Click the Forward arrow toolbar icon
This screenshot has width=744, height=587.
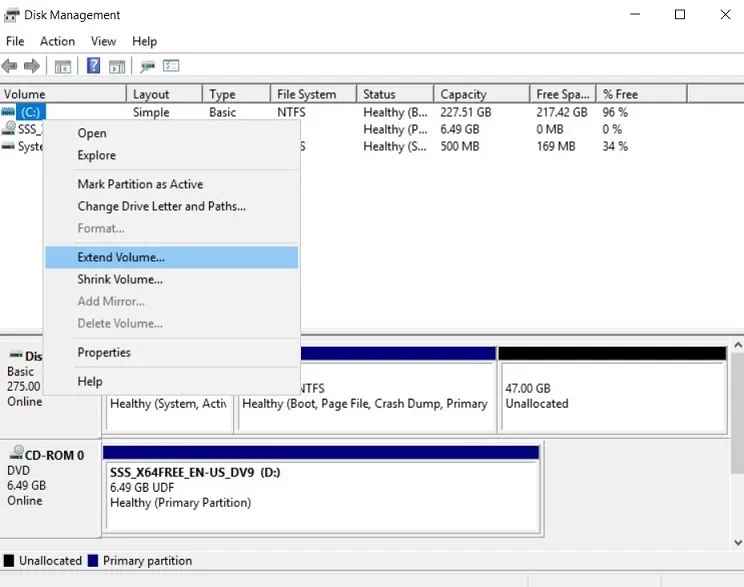(32, 66)
